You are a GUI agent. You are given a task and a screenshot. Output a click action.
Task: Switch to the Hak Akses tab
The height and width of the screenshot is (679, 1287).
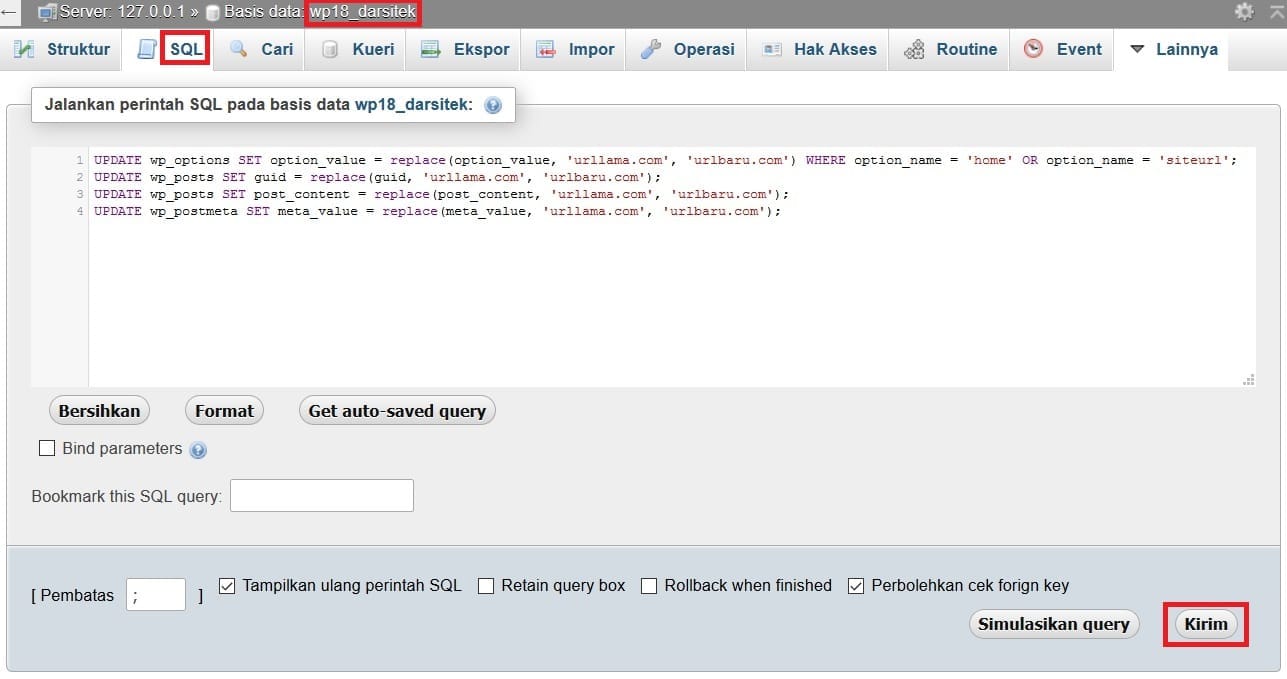[x=818, y=49]
